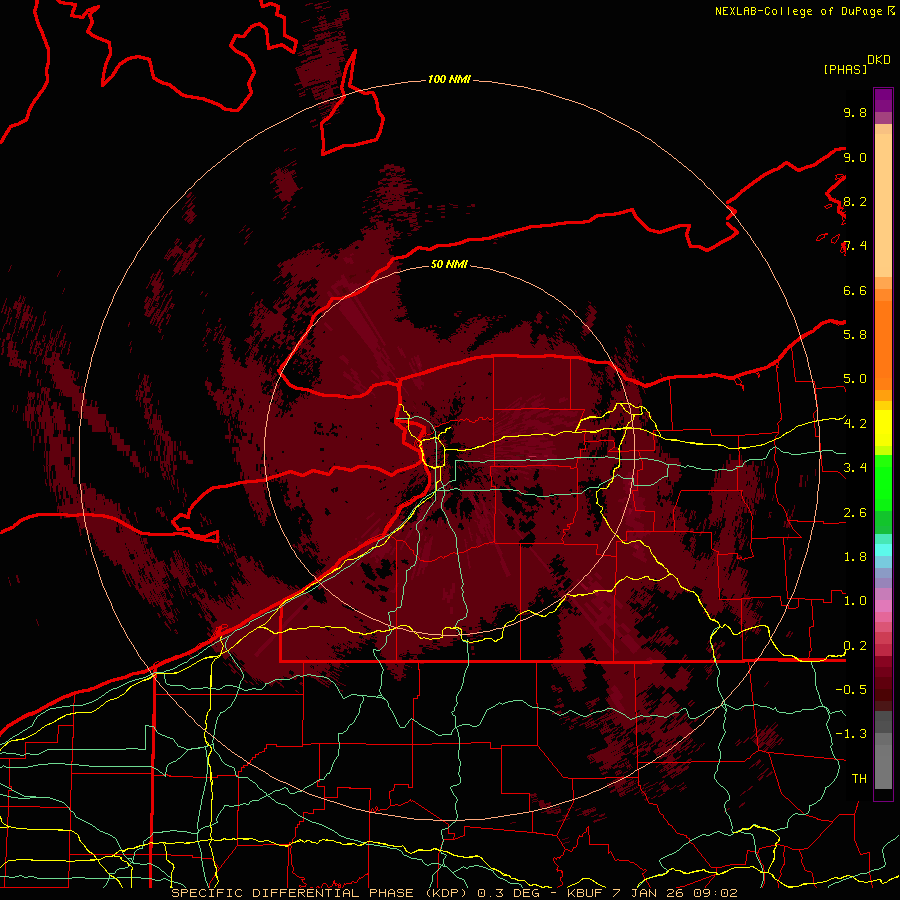Click the 0.2 scale value
The image size is (900, 900).
click(855, 646)
